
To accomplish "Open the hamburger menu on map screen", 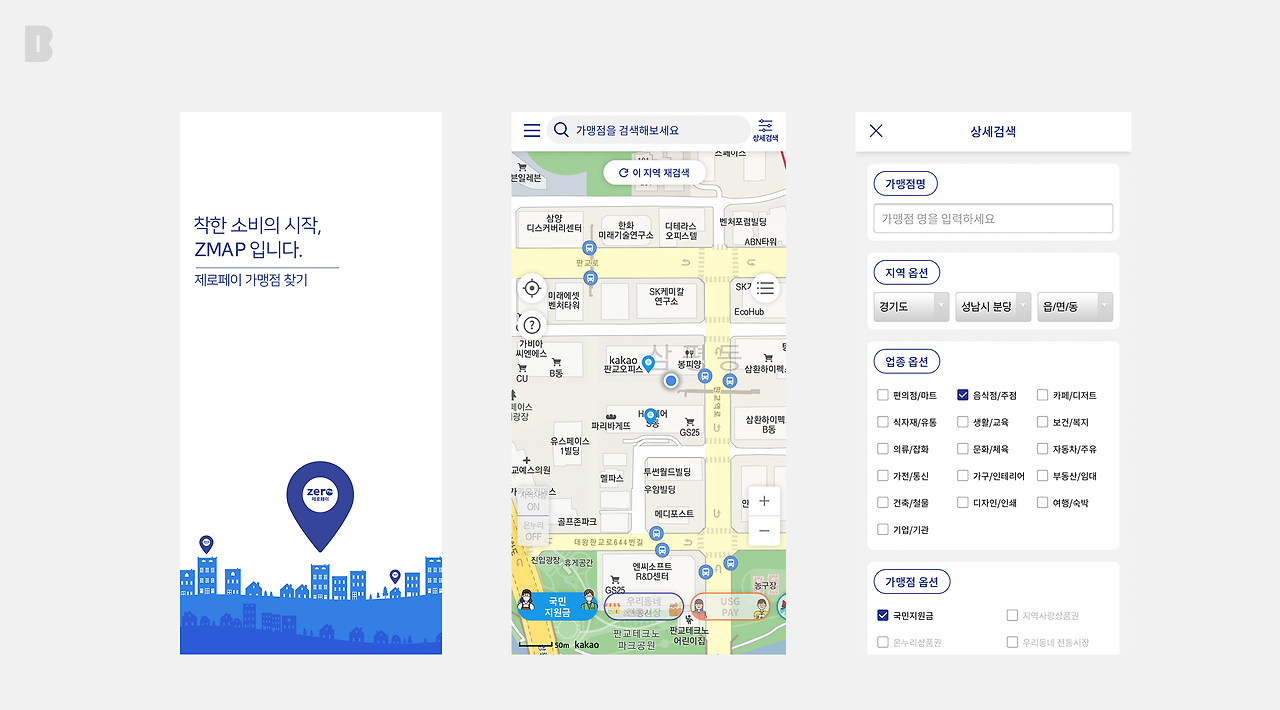I will [532, 131].
